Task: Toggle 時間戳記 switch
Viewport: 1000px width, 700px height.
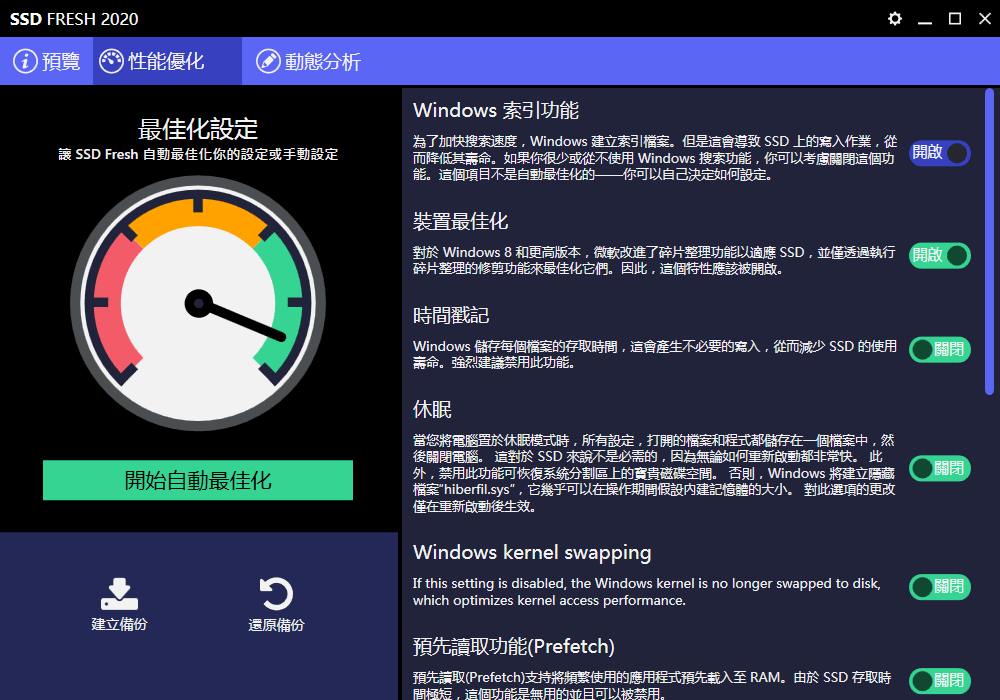Action: (939, 349)
